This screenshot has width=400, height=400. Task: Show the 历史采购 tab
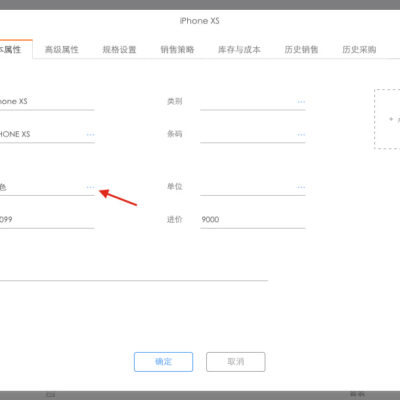pos(359,50)
